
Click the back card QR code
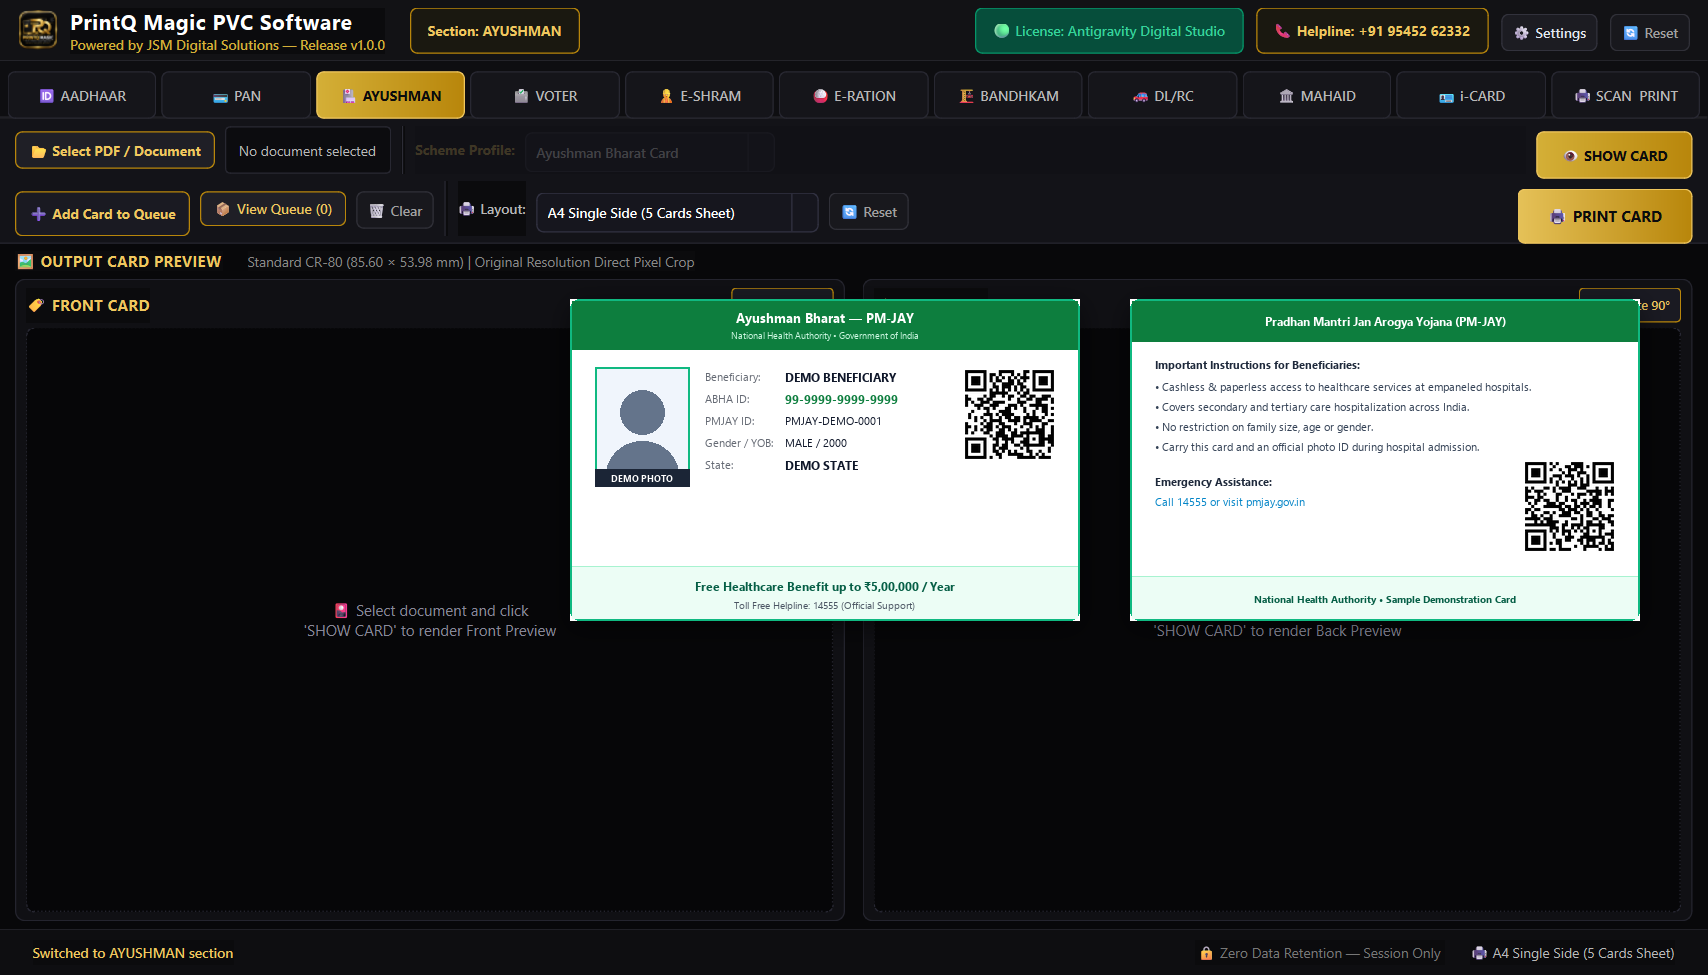tap(1569, 506)
